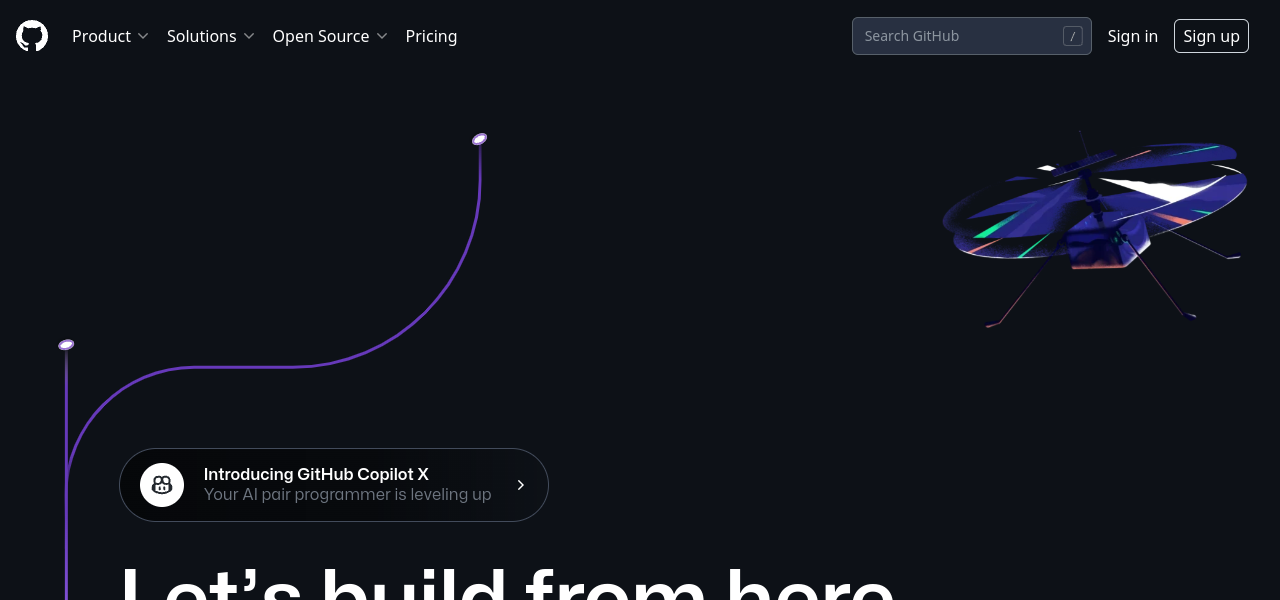Click the drone helicopter illustration
Image resolution: width=1280 pixels, height=600 pixels.
click(1095, 215)
